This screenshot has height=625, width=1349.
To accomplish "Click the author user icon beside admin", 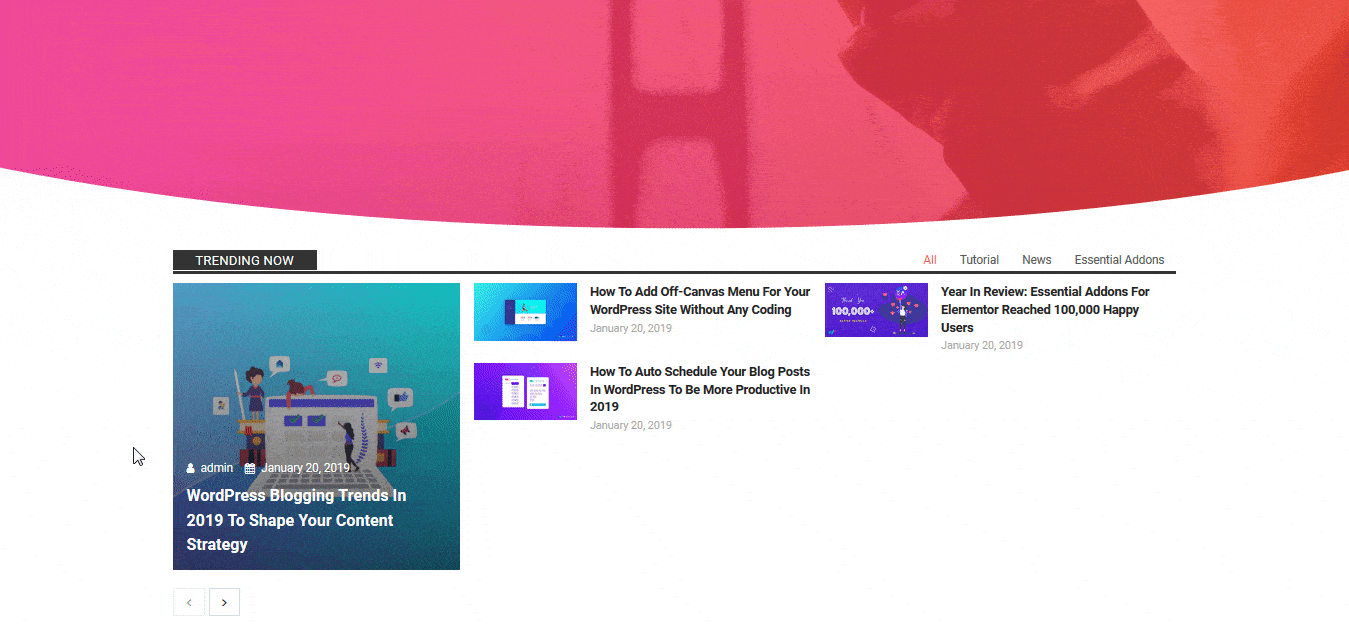I will coord(191,468).
